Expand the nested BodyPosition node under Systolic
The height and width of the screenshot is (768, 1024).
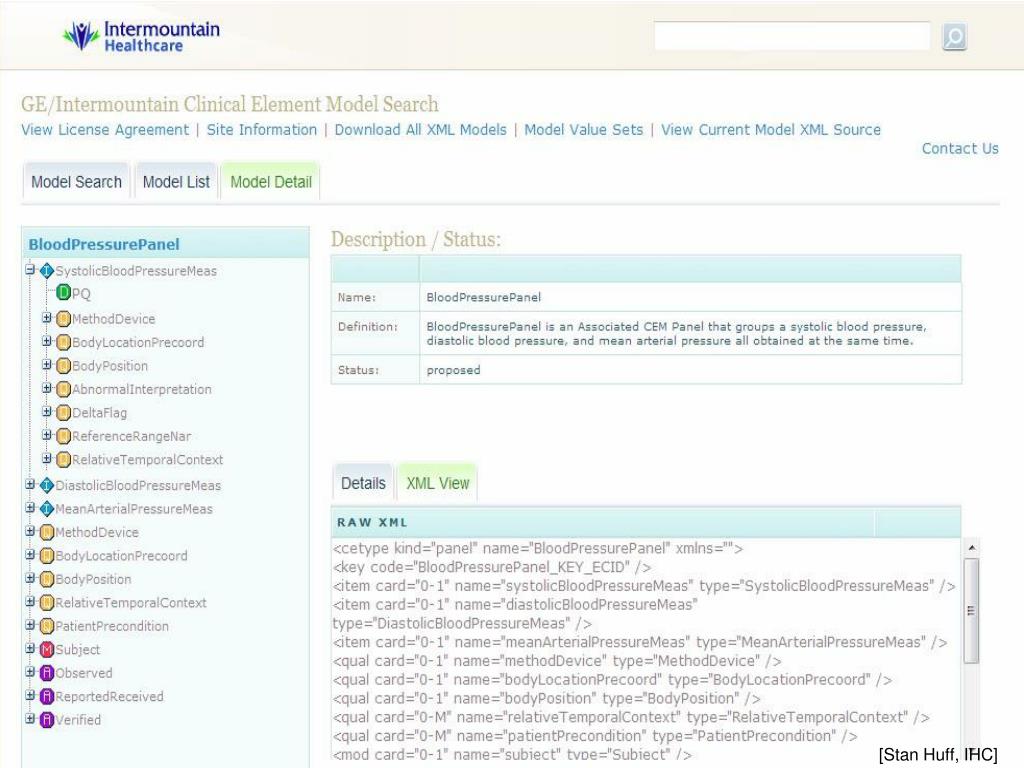46,364
